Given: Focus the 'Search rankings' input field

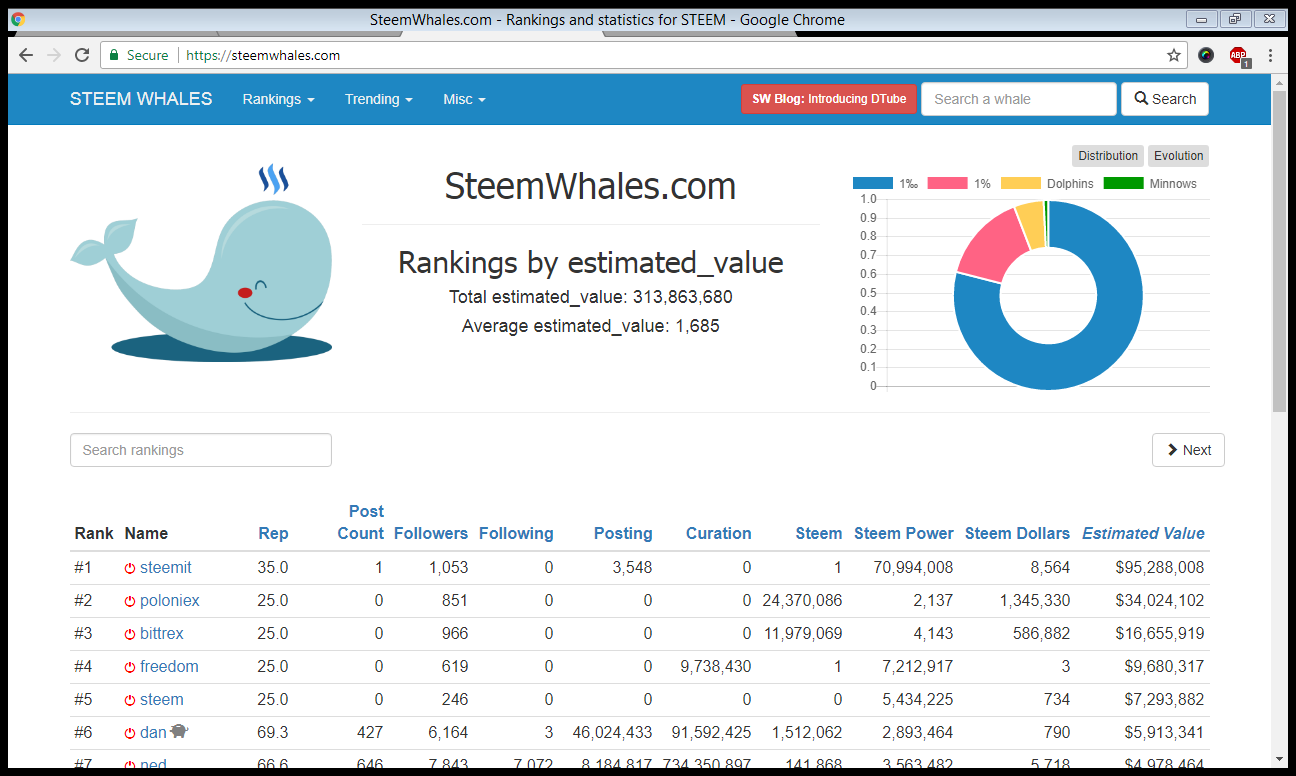Looking at the screenshot, I should (x=201, y=450).
